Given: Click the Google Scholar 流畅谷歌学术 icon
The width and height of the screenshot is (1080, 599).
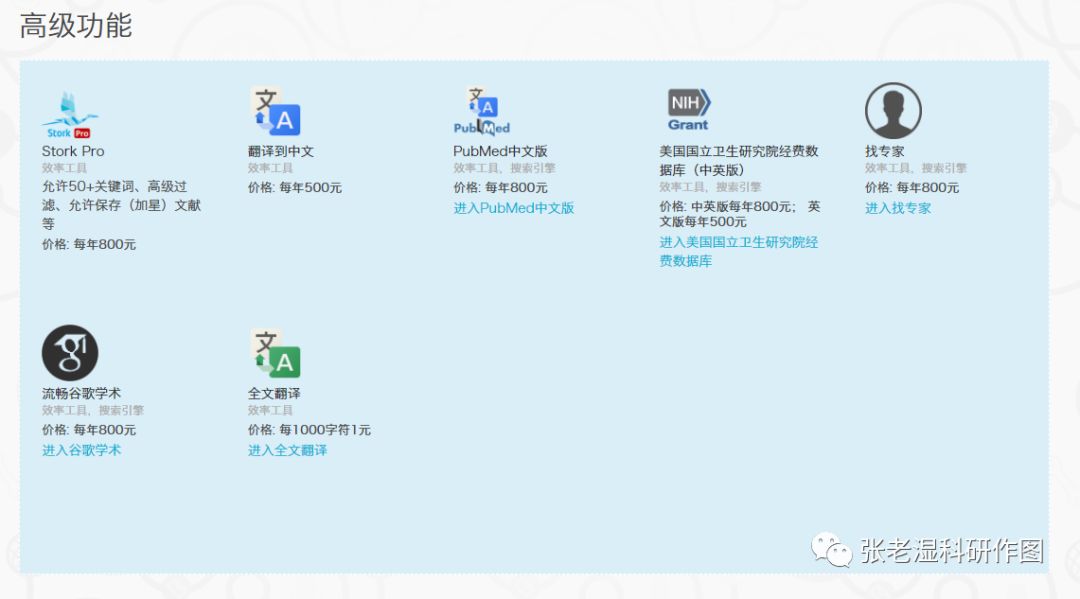Looking at the screenshot, I should [70, 353].
